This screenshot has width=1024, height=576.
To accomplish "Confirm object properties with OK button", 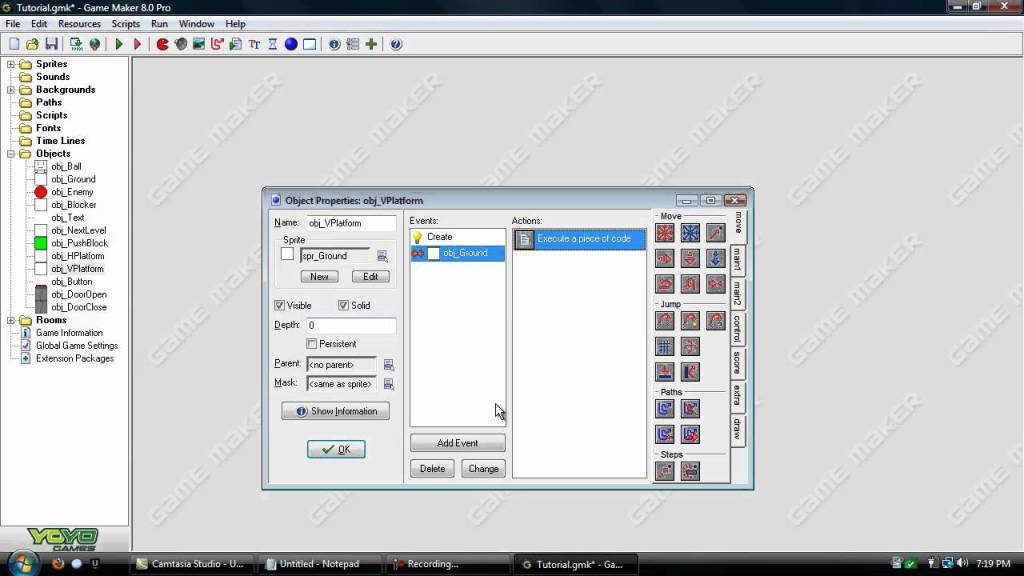I will click(336, 449).
